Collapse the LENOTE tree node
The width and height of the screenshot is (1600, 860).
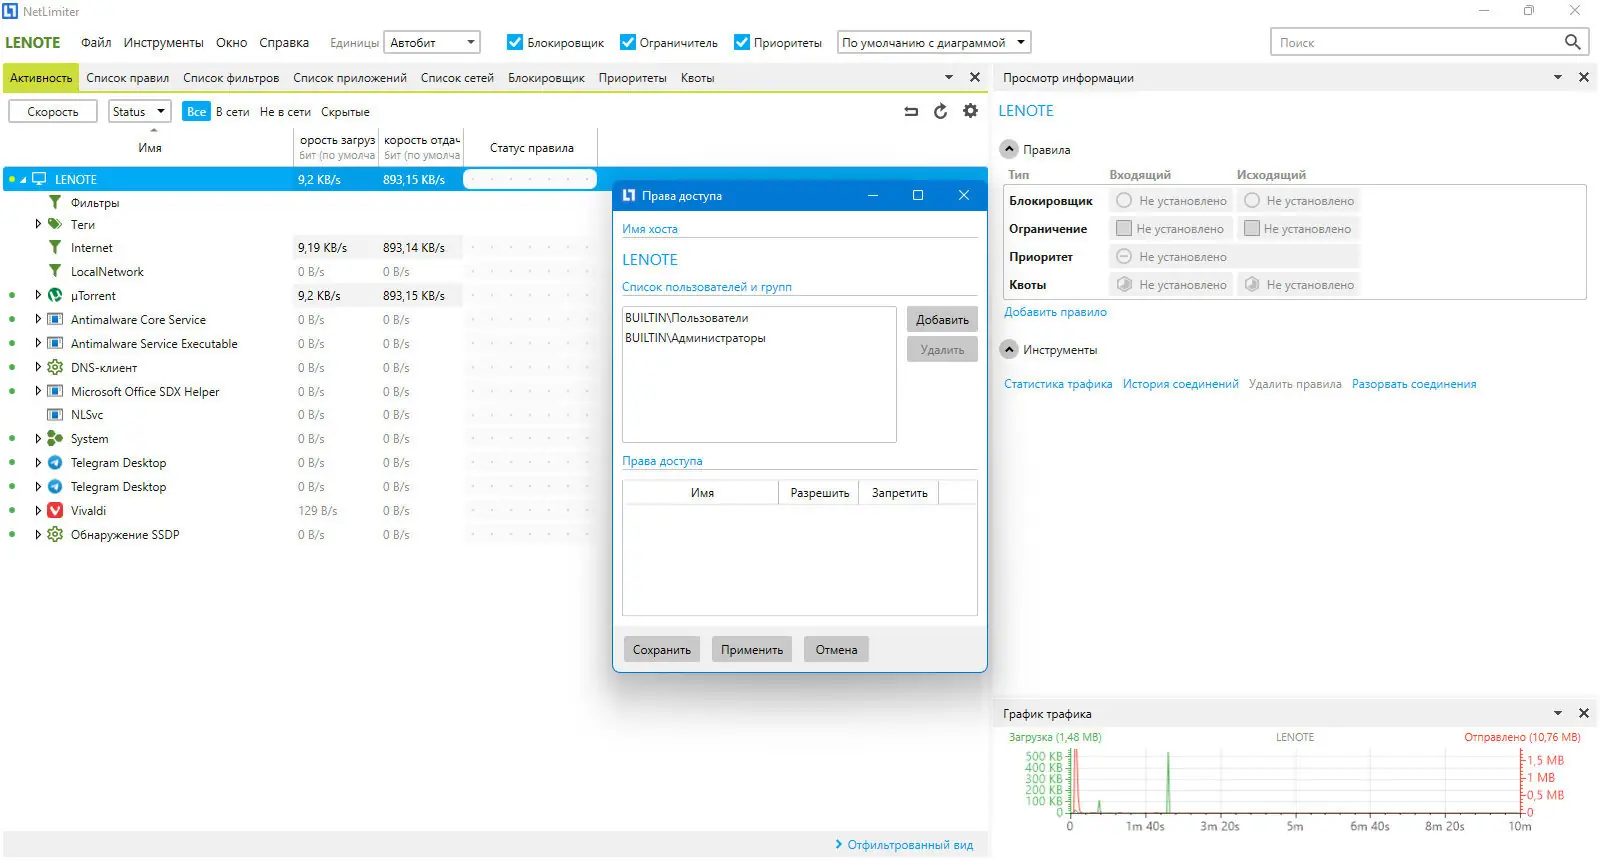click(x=23, y=180)
